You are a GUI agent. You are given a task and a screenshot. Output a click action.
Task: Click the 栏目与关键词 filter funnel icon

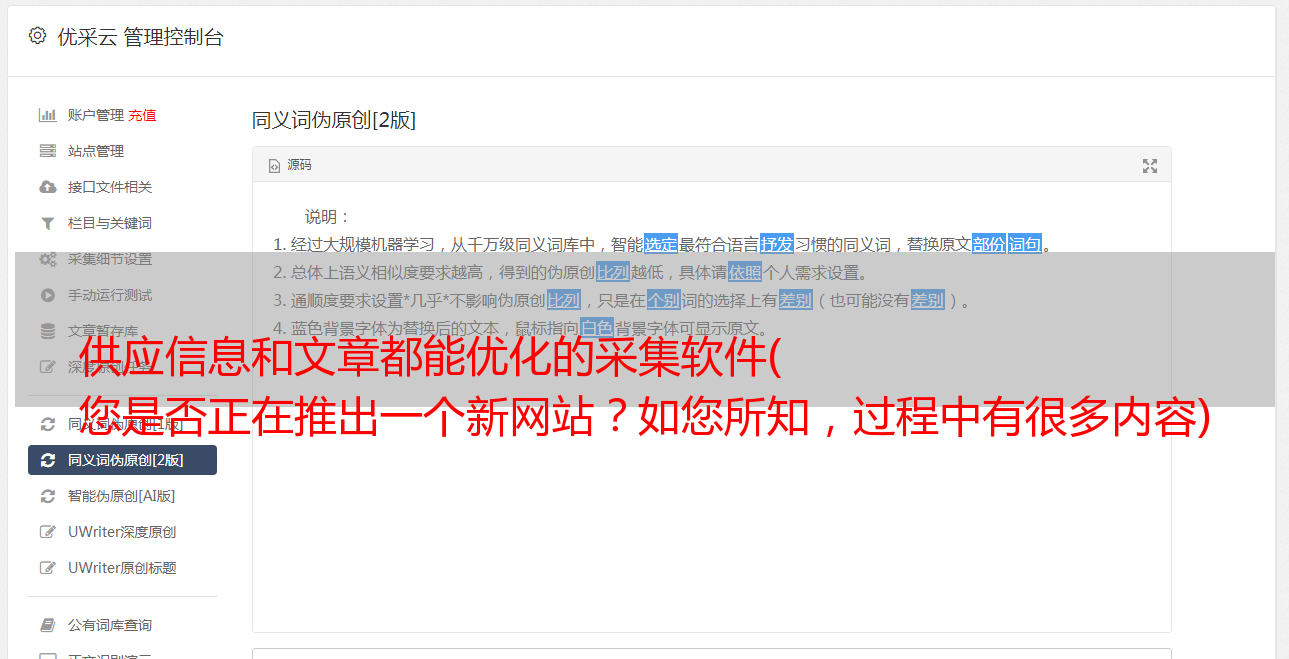[x=47, y=223]
